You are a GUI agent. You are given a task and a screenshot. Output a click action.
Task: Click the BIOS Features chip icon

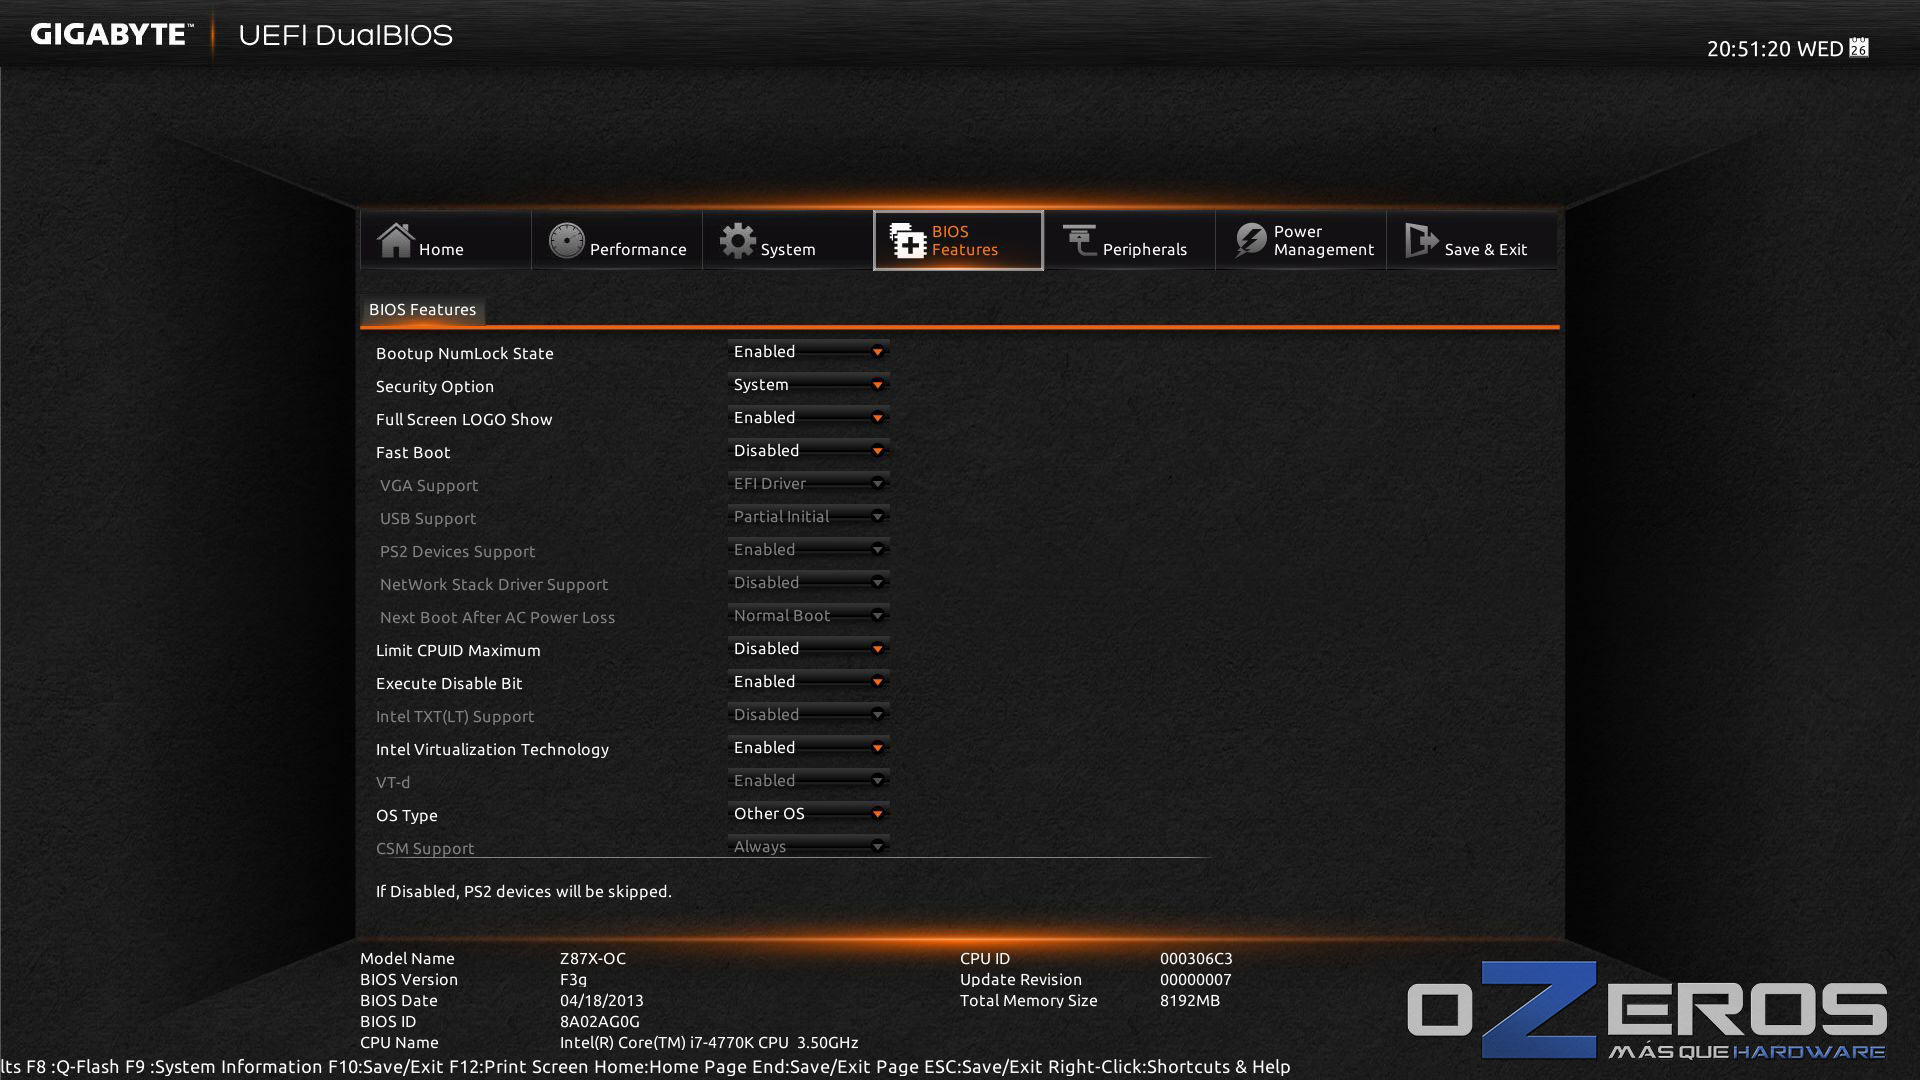point(908,240)
